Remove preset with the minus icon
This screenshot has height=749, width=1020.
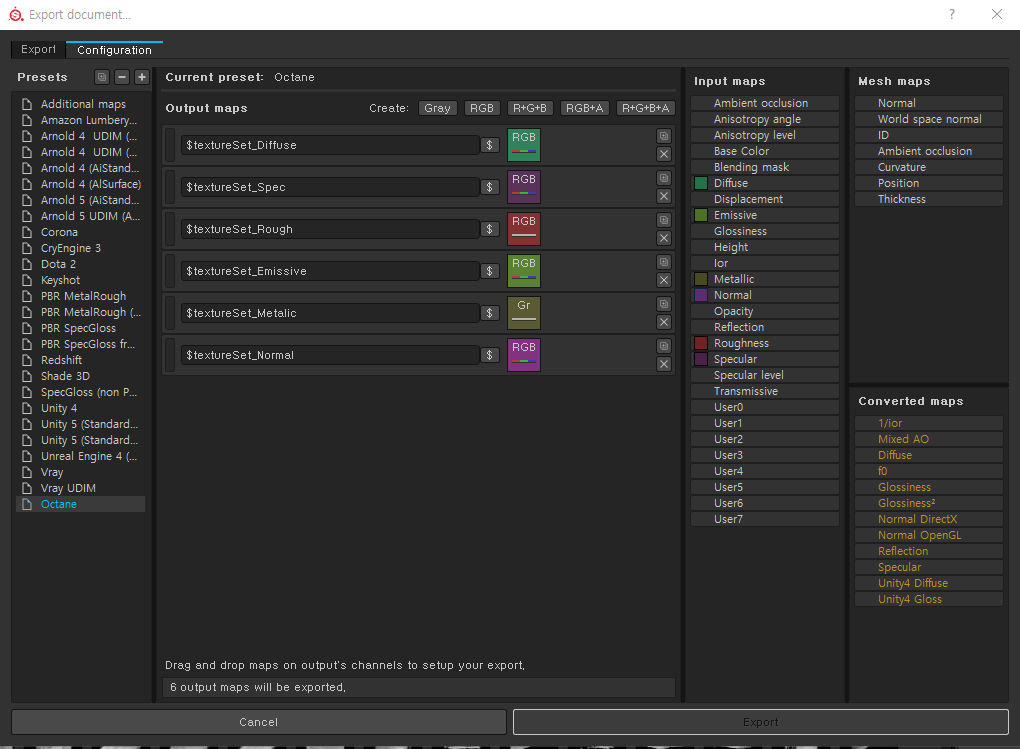coord(122,77)
